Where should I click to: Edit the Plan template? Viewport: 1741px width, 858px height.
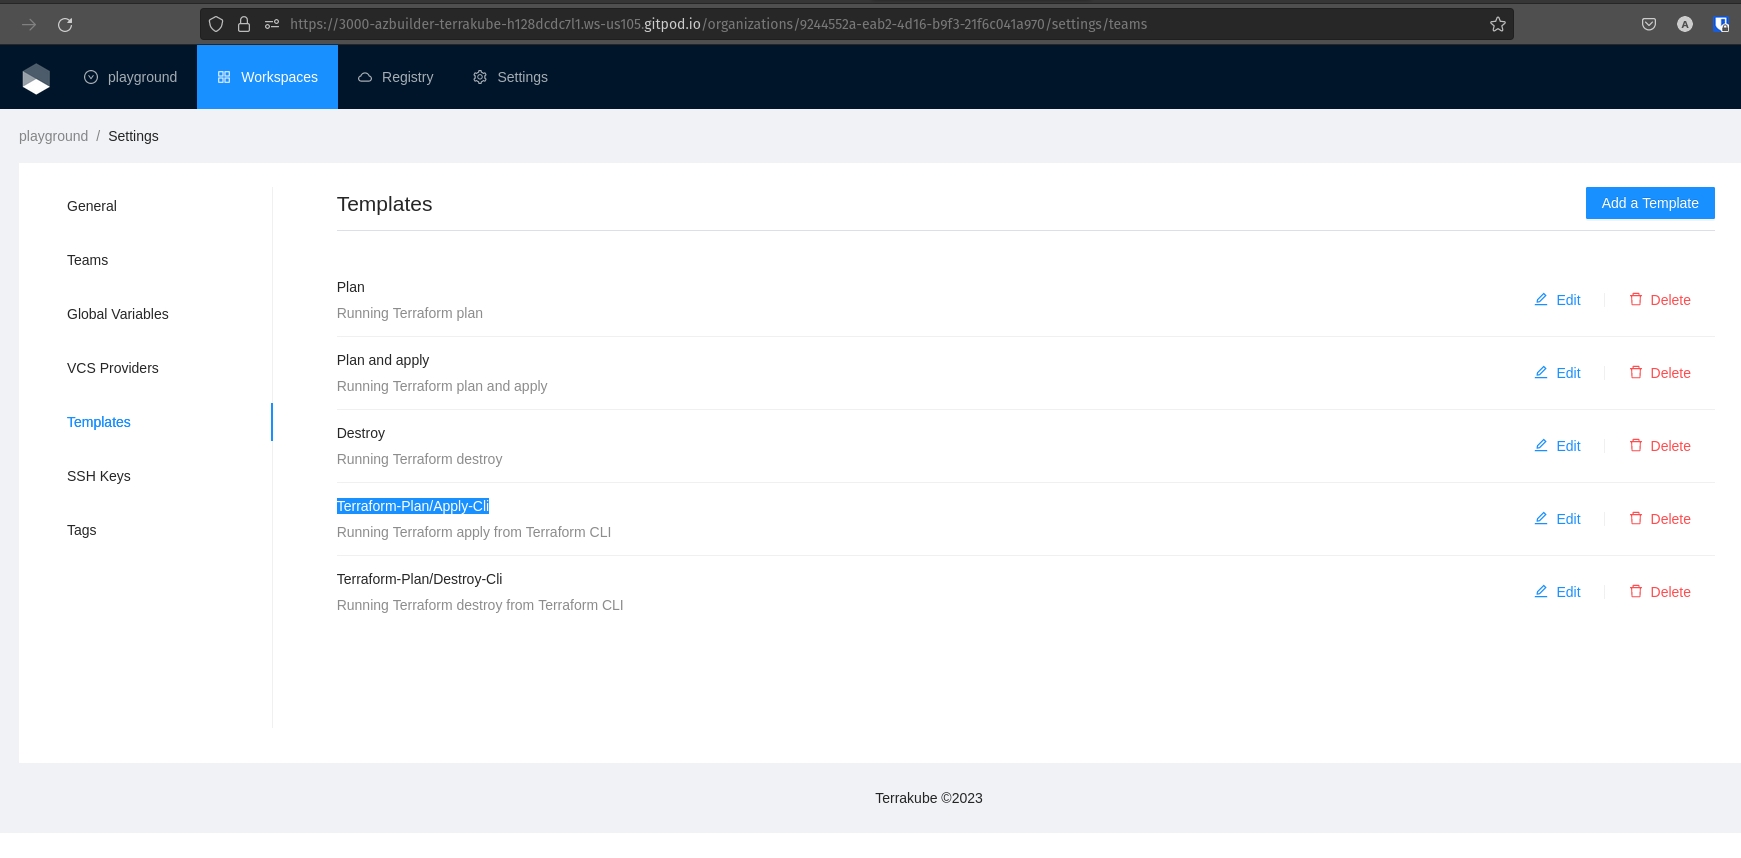point(1557,300)
